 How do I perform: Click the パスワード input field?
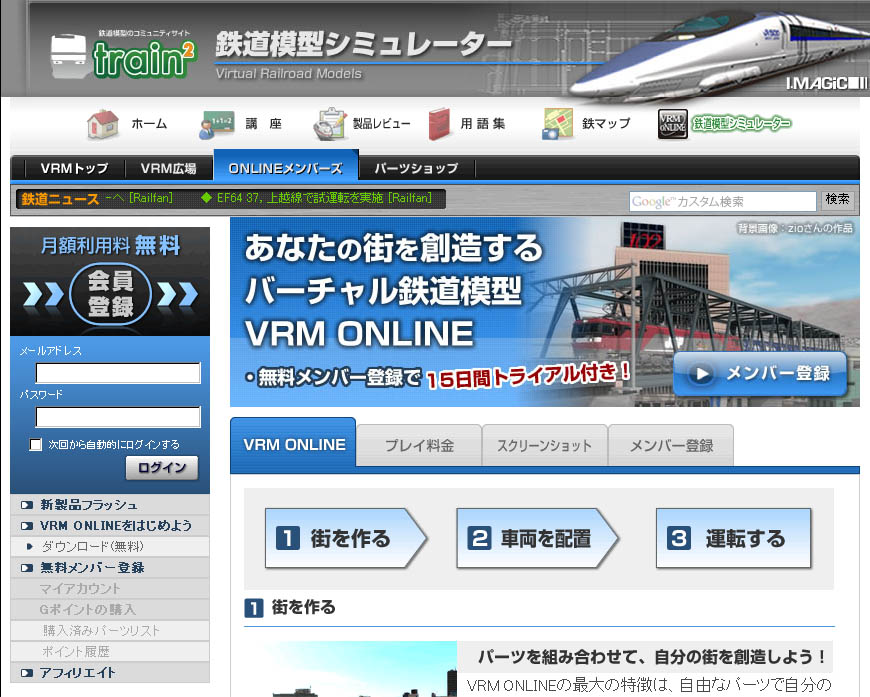click(x=118, y=417)
